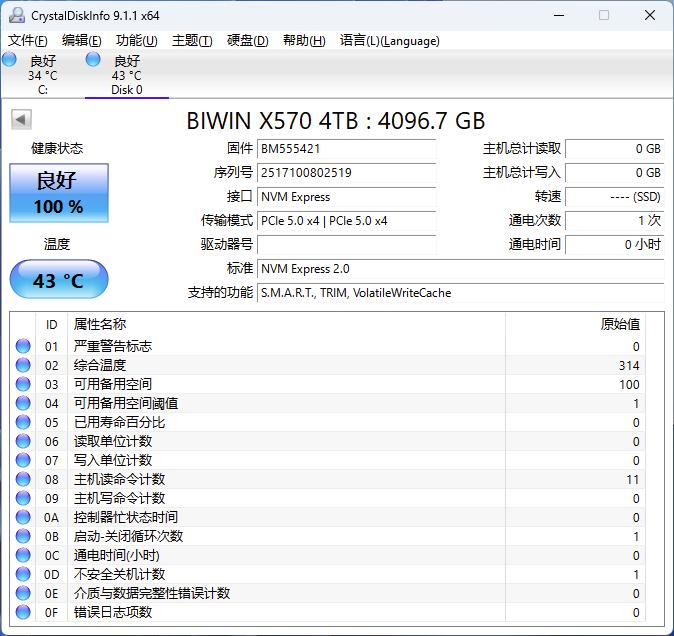Click status orb of attribute 09 主机写命令计数

23,498
